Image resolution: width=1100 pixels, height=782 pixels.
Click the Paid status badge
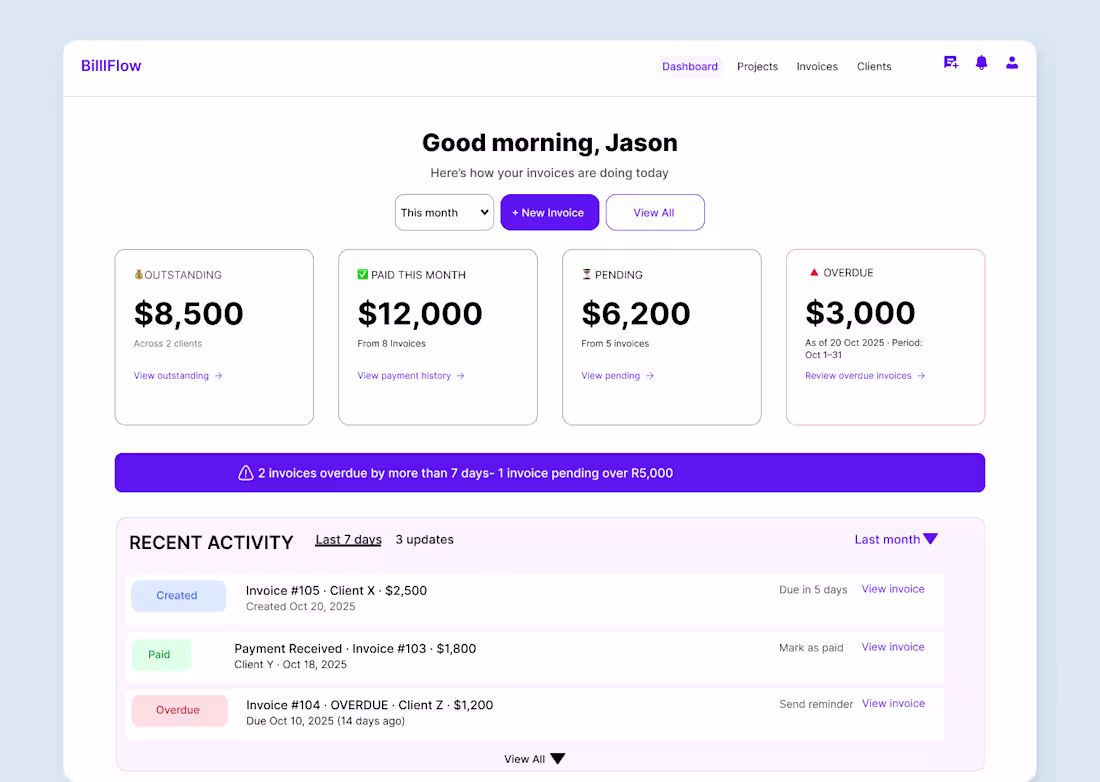pyautogui.click(x=161, y=654)
